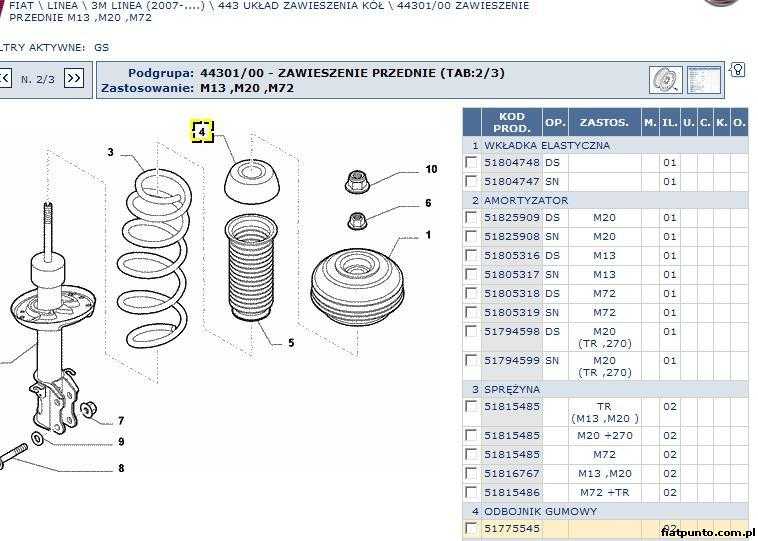Click the 4 ODBOJNIK GUMOWY group row

pyautogui.click(x=605, y=511)
